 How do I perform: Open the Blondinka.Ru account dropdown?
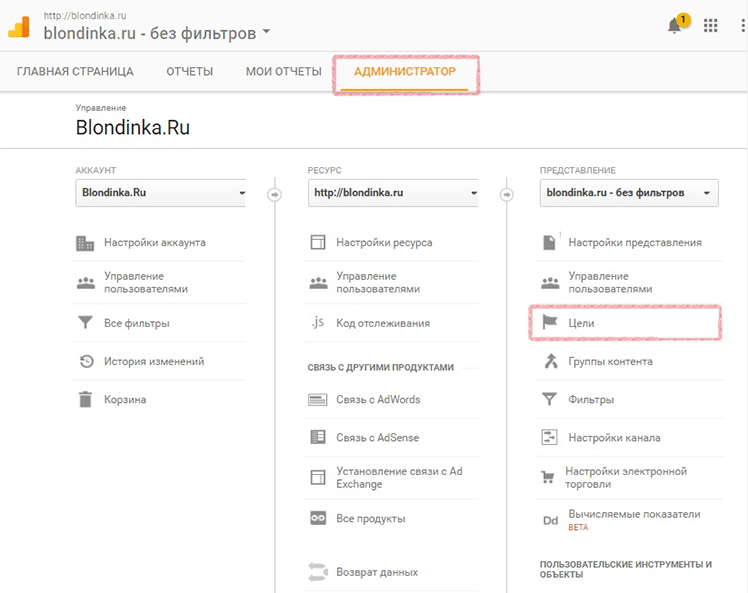pyautogui.click(x=160, y=193)
